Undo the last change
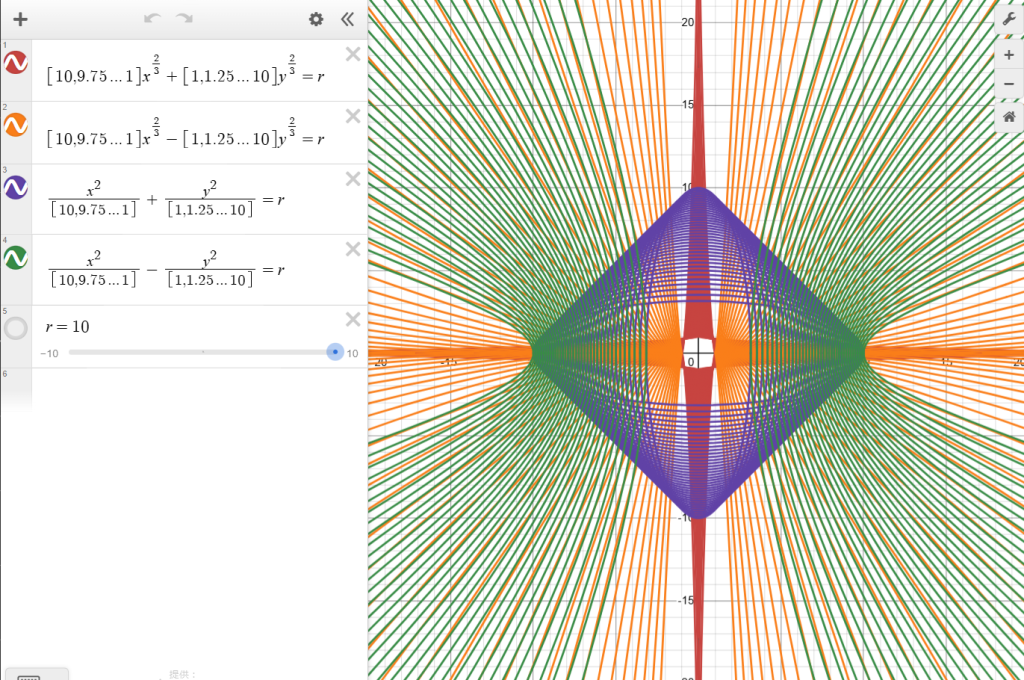 pyautogui.click(x=152, y=19)
